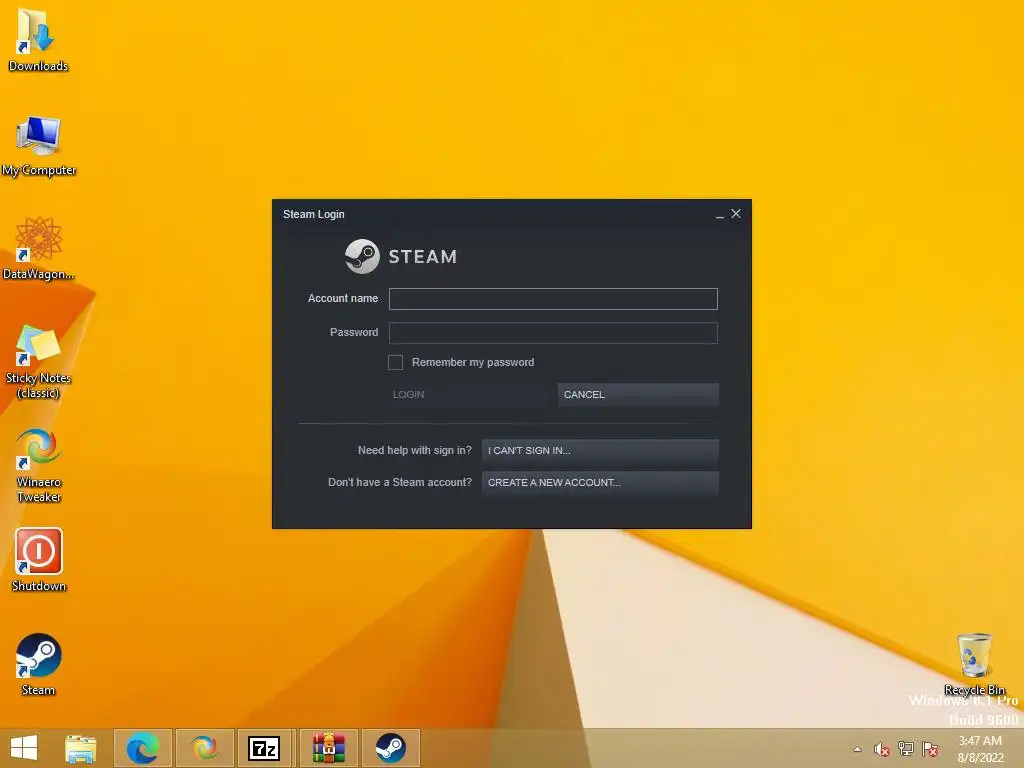Open Winaero Tweaker from the taskbar
The height and width of the screenshot is (768, 1024).
tap(204, 748)
